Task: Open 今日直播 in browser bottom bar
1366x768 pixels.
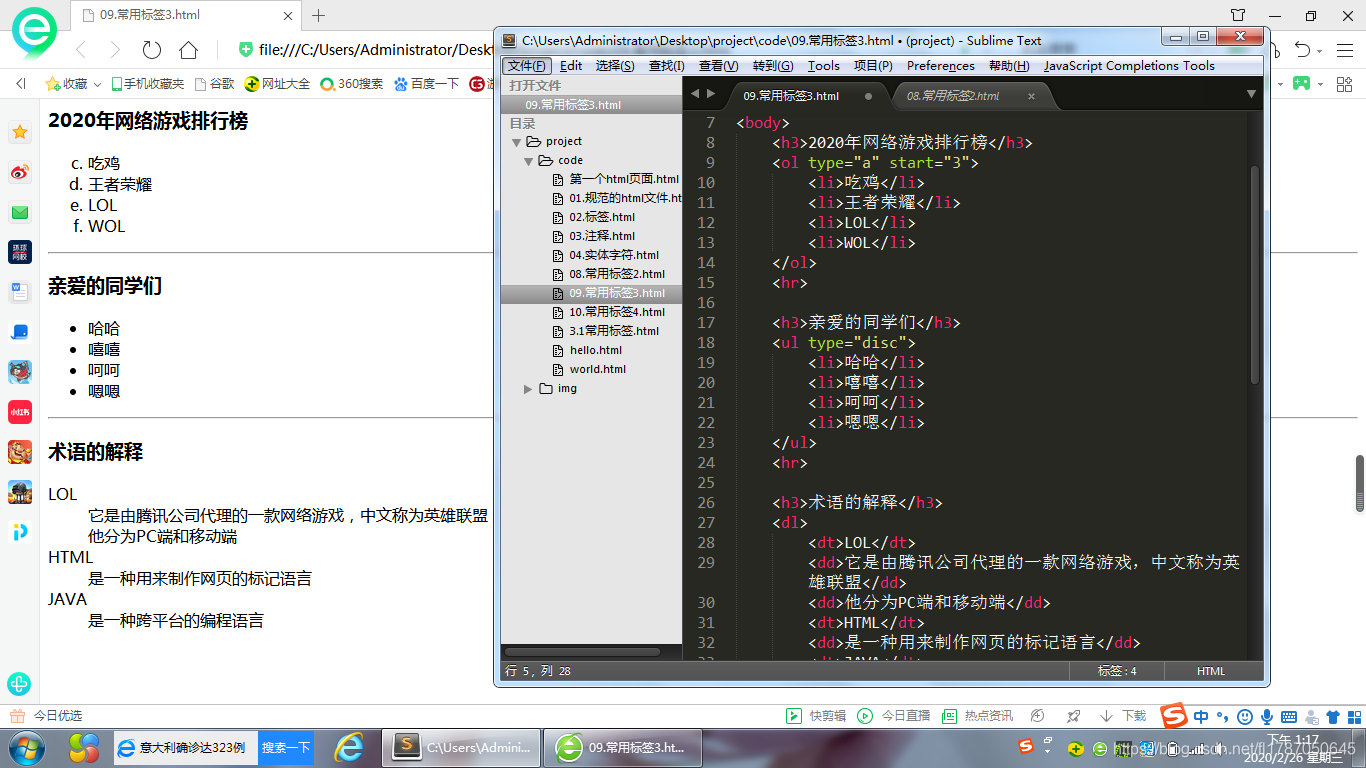Action: tap(895, 716)
